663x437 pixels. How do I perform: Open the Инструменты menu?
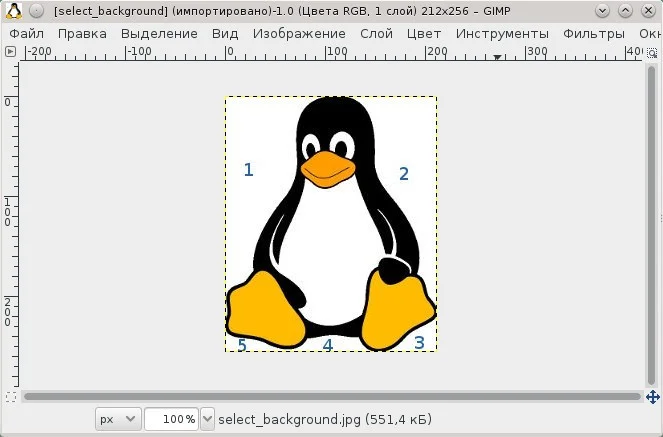[502, 34]
